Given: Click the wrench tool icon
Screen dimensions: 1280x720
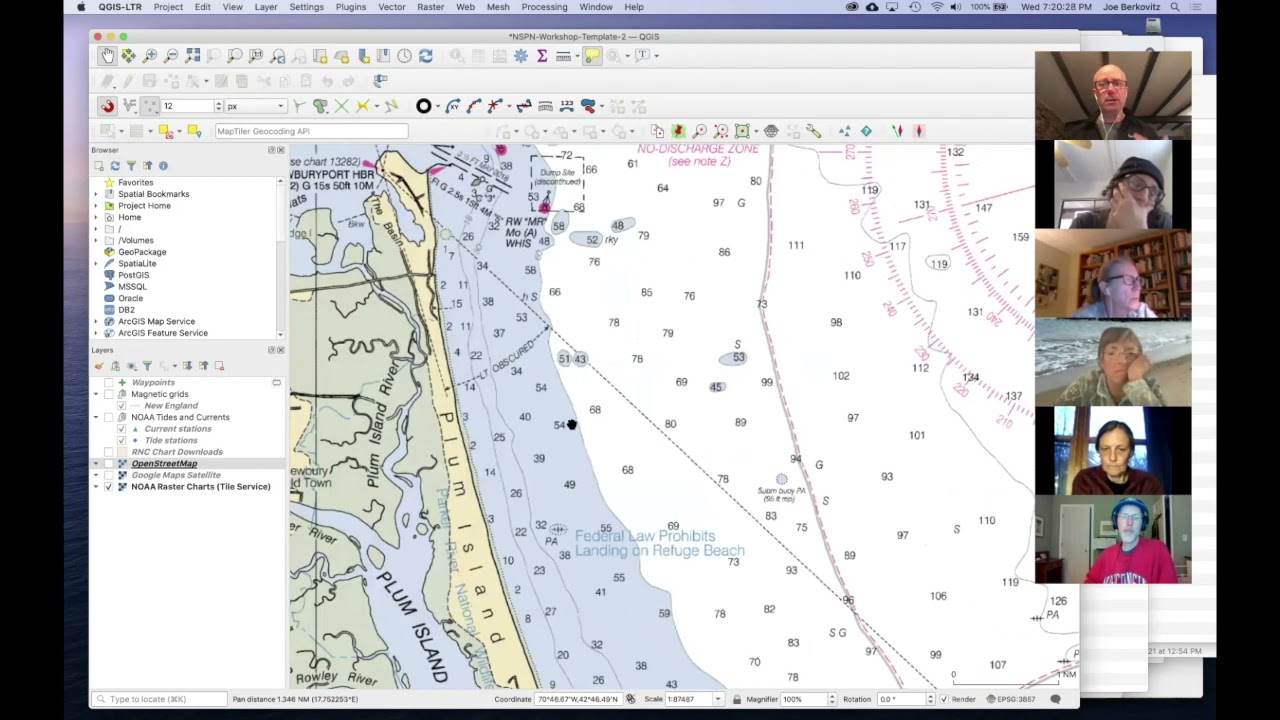Looking at the screenshot, I should click(814, 131).
